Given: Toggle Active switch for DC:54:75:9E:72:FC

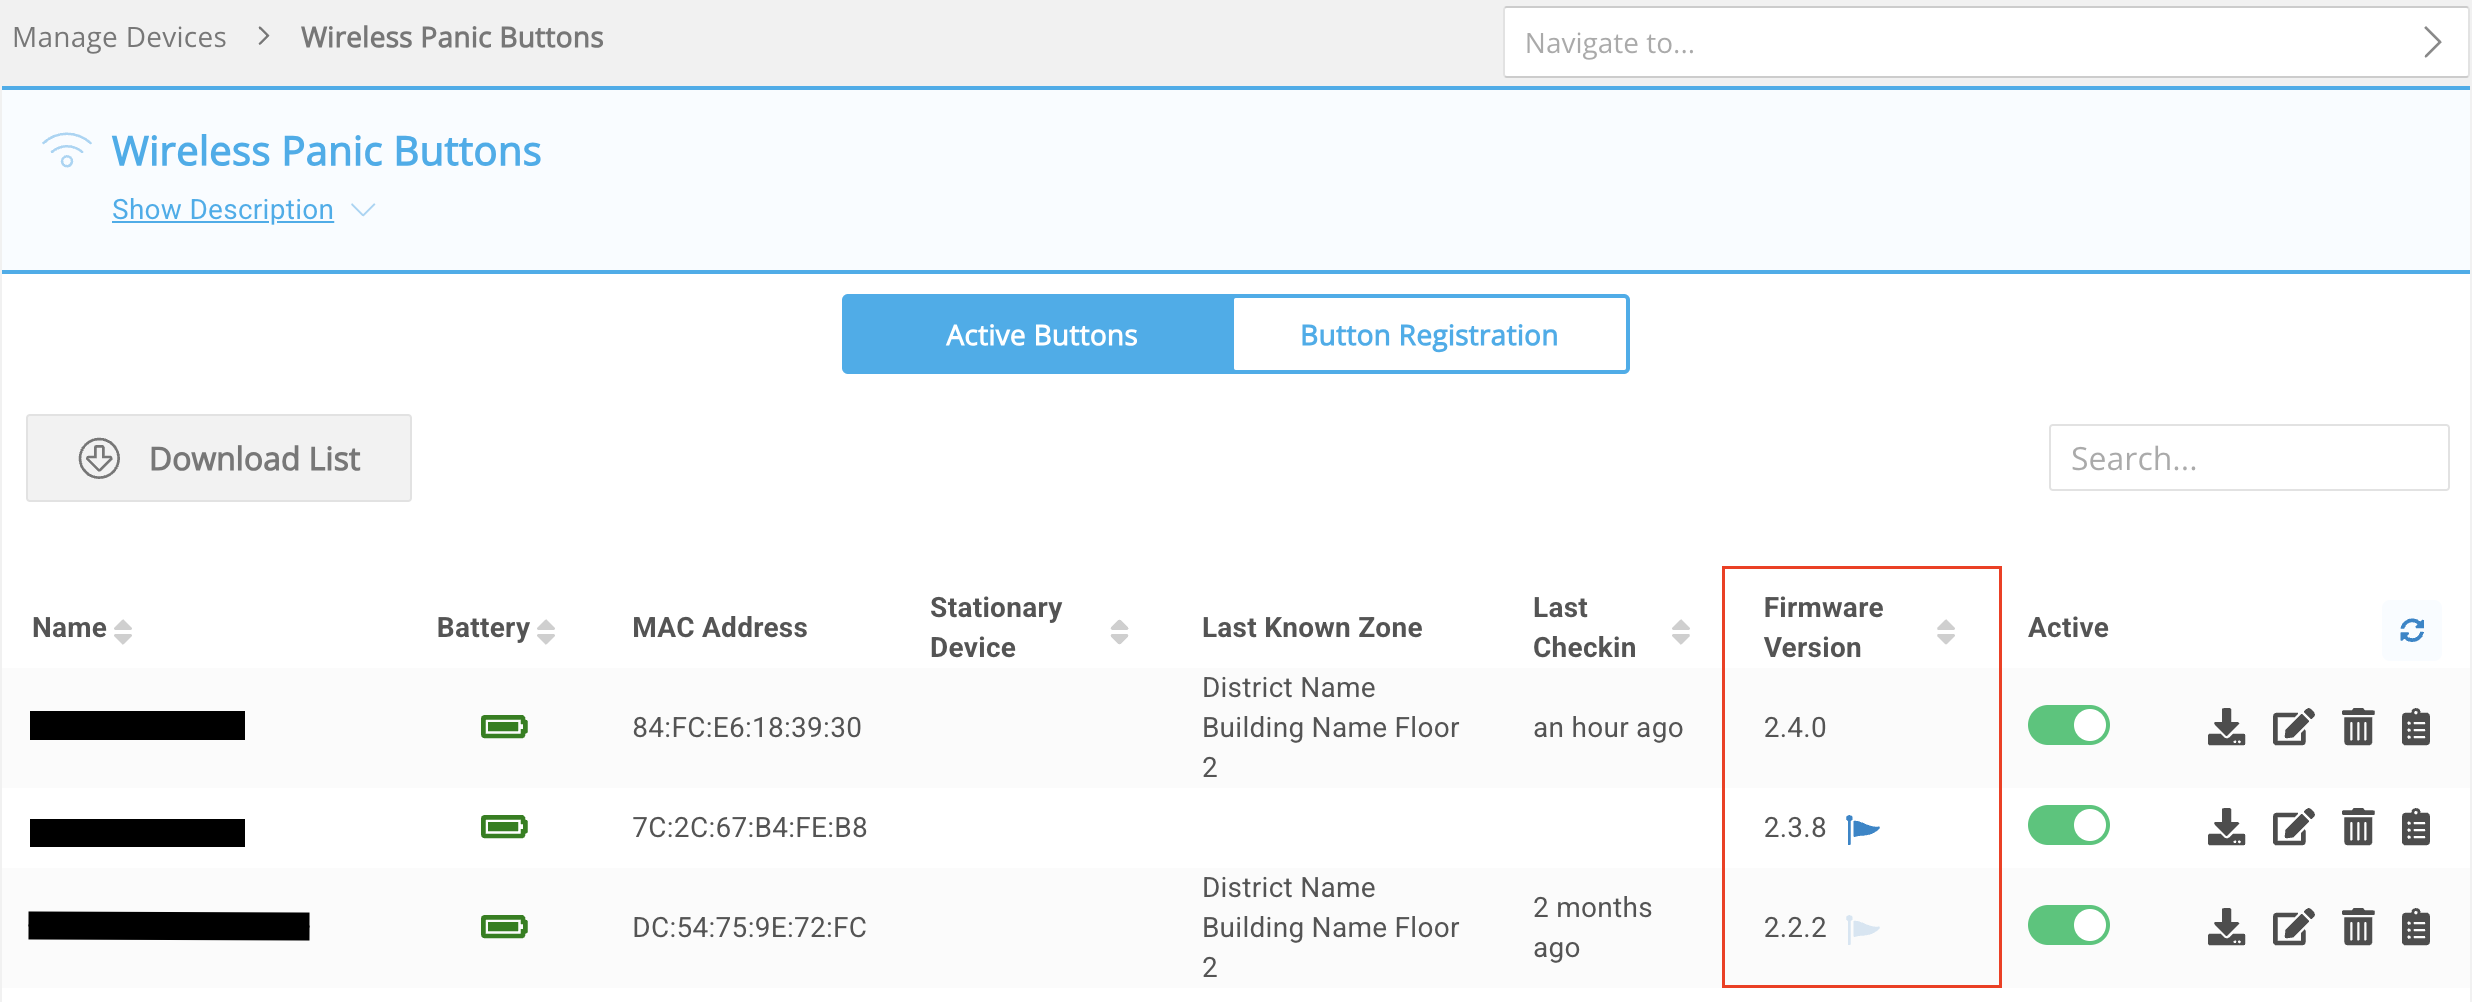Looking at the screenshot, I should [2068, 925].
